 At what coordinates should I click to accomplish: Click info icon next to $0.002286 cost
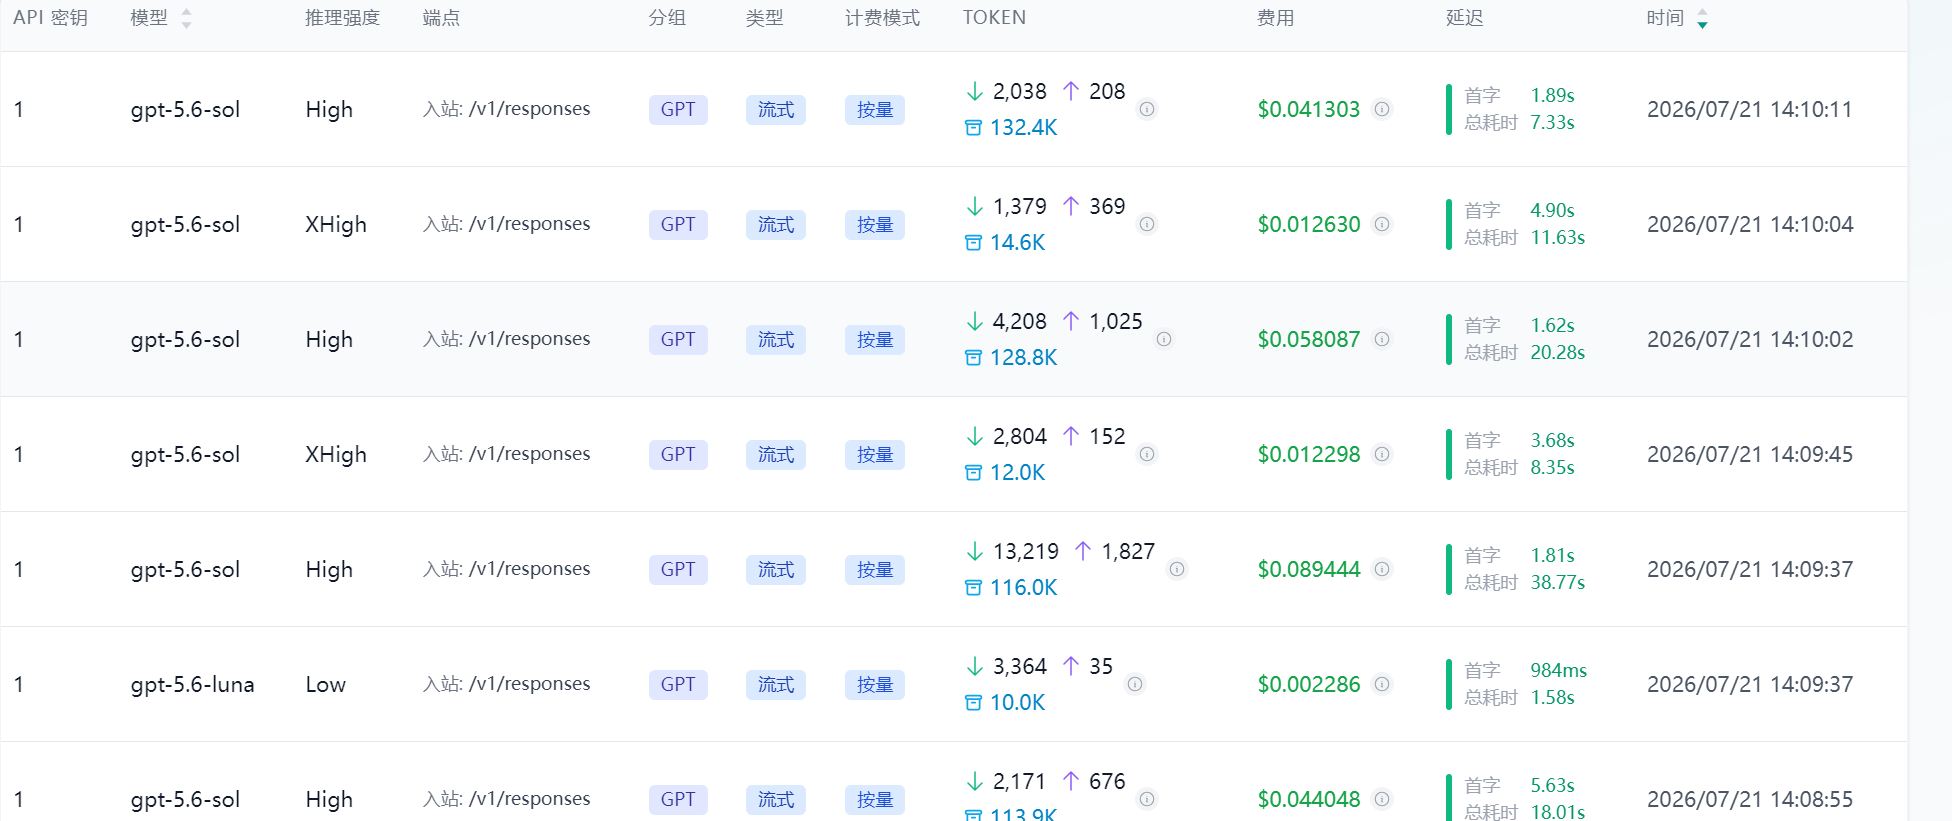1382,684
